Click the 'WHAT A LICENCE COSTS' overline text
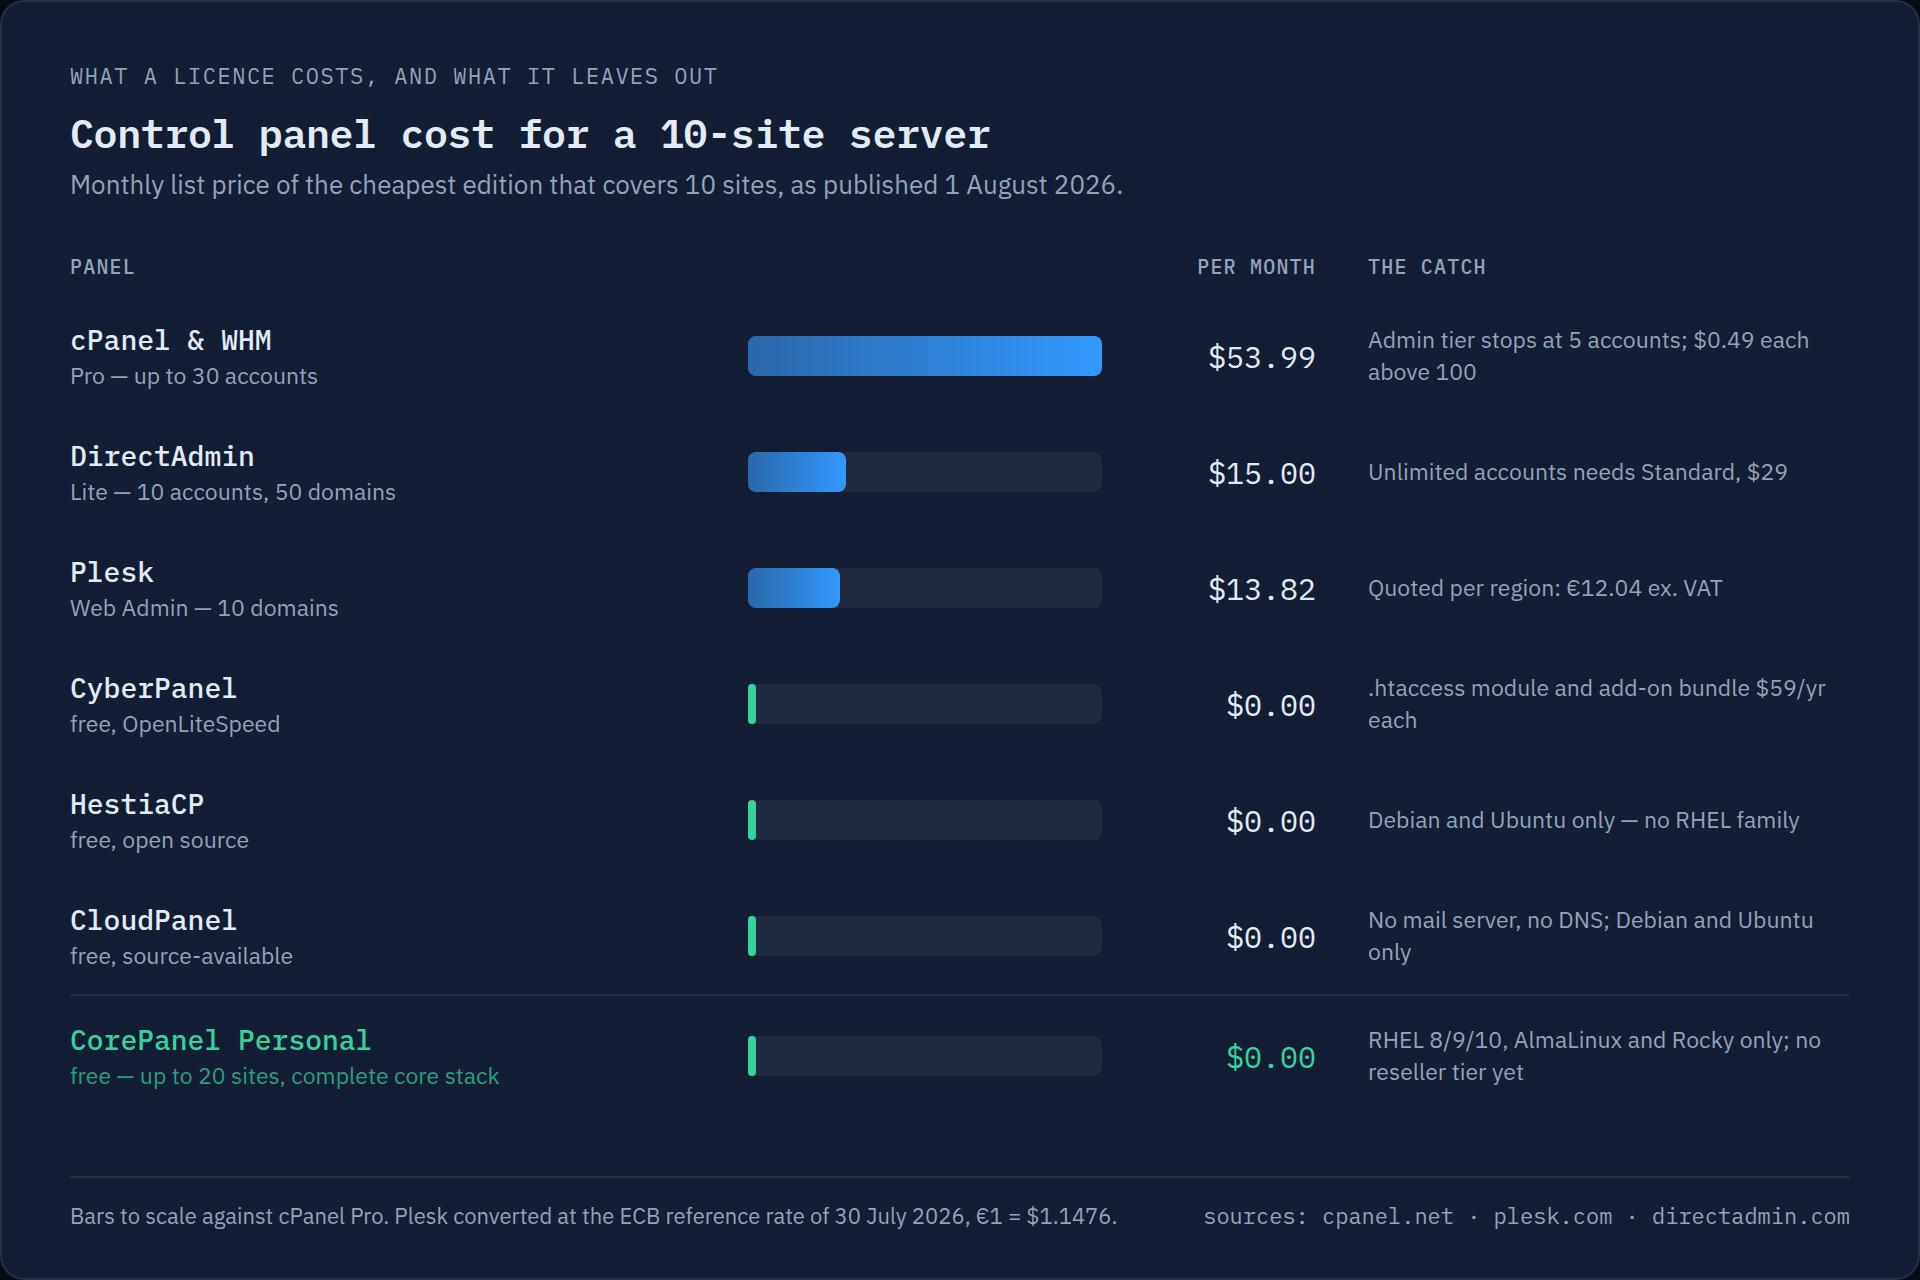 pyautogui.click(x=393, y=77)
